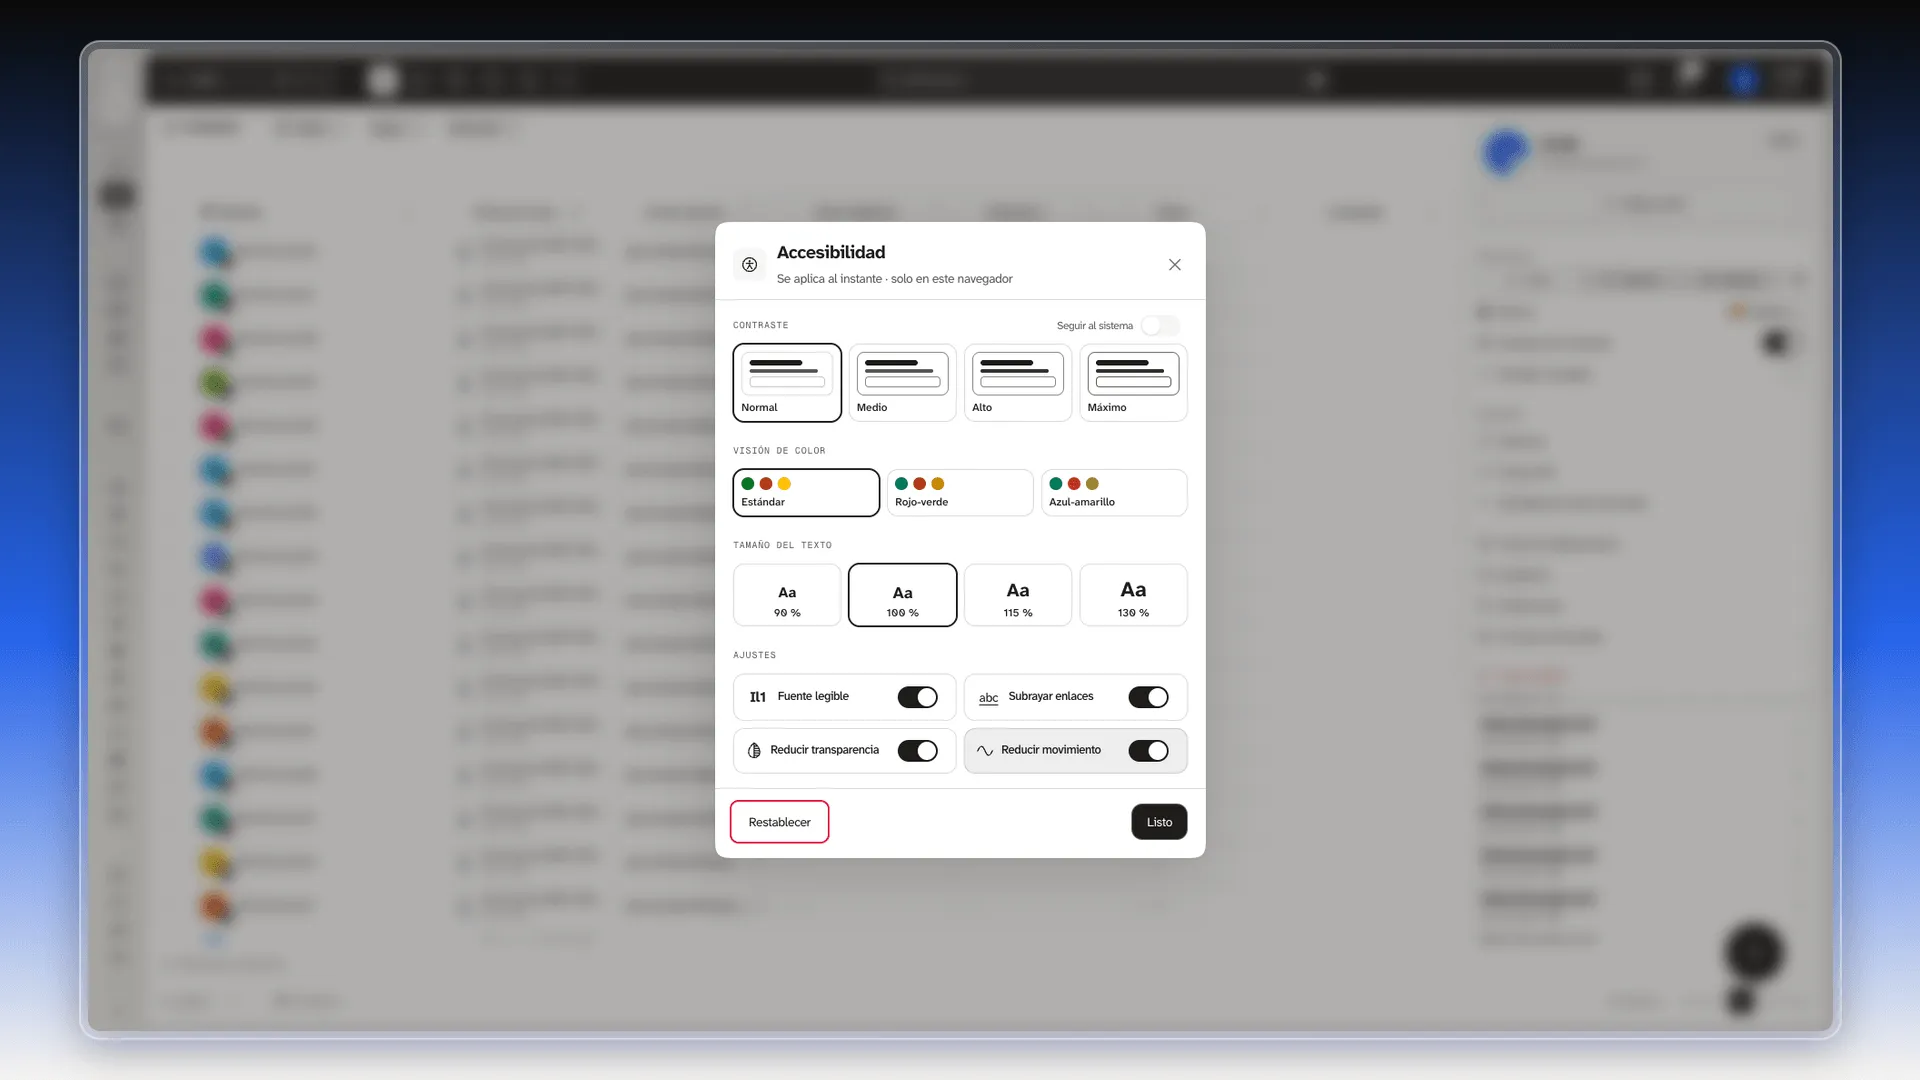This screenshot has width=1920, height=1080.
Task: Set text size to 100 %
Action: tap(902, 595)
